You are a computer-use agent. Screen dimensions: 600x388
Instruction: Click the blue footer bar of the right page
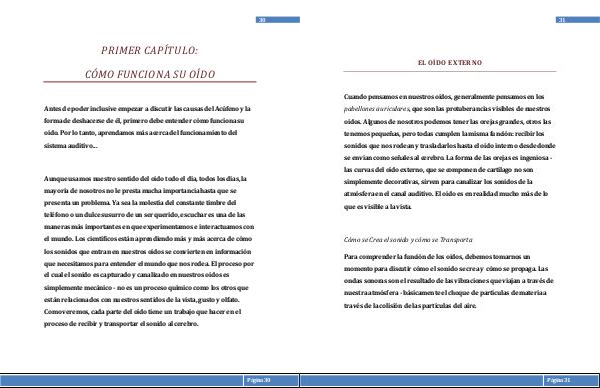450,380
